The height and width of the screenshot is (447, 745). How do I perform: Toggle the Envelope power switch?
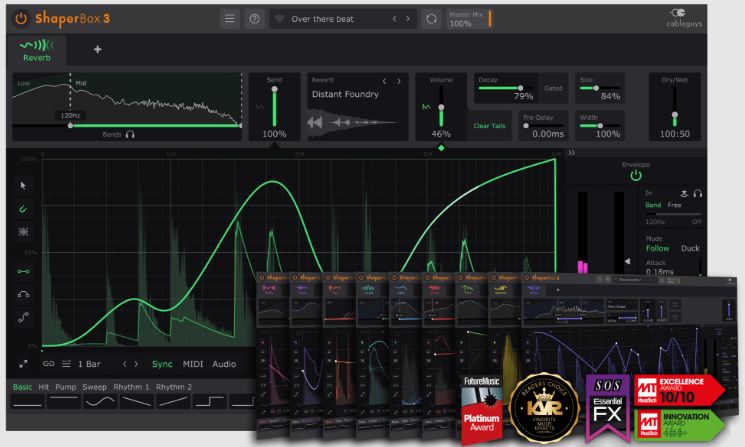tap(636, 176)
